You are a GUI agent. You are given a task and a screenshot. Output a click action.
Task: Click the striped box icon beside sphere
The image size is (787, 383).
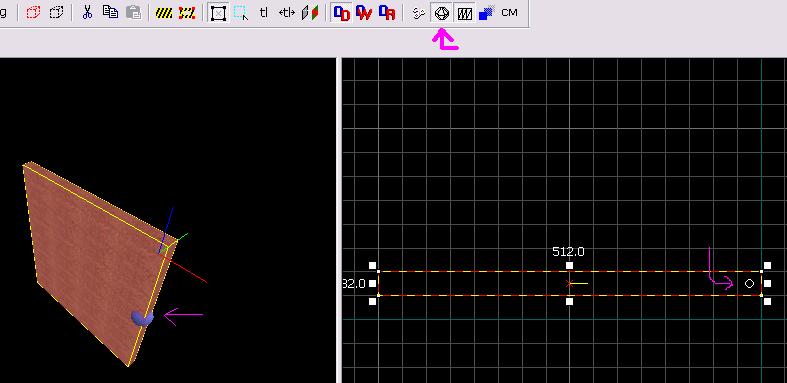coord(464,13)
